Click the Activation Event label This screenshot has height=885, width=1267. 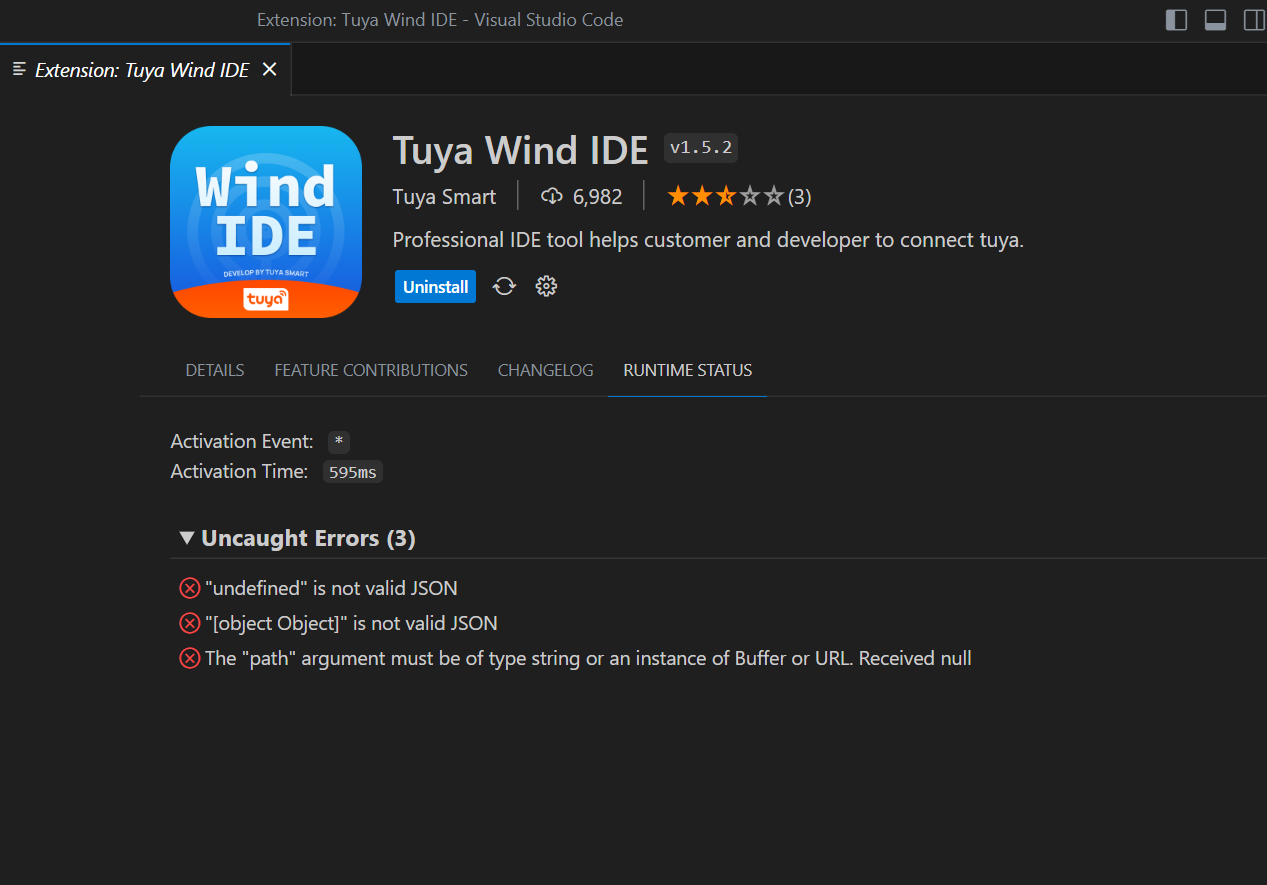[242, 442]
